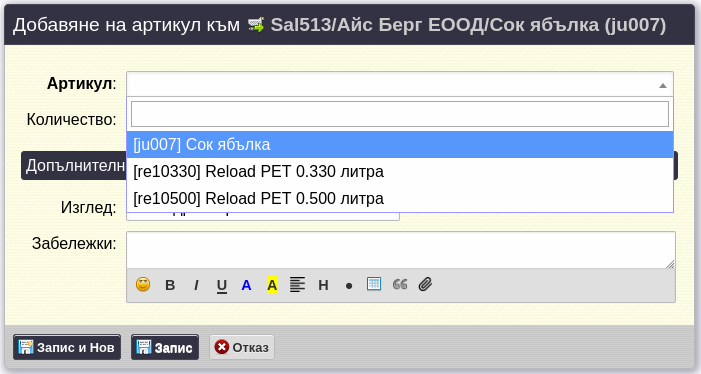The image size is (701, 374).
Task: Underline text with the U icon
Action: [x=222, y=286]
